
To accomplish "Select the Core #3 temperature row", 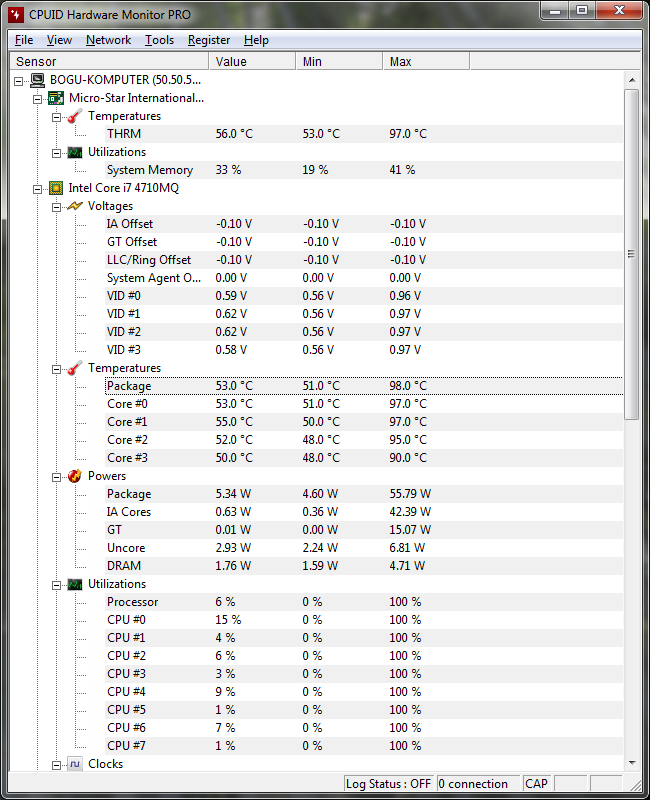I will coord(364,458).
